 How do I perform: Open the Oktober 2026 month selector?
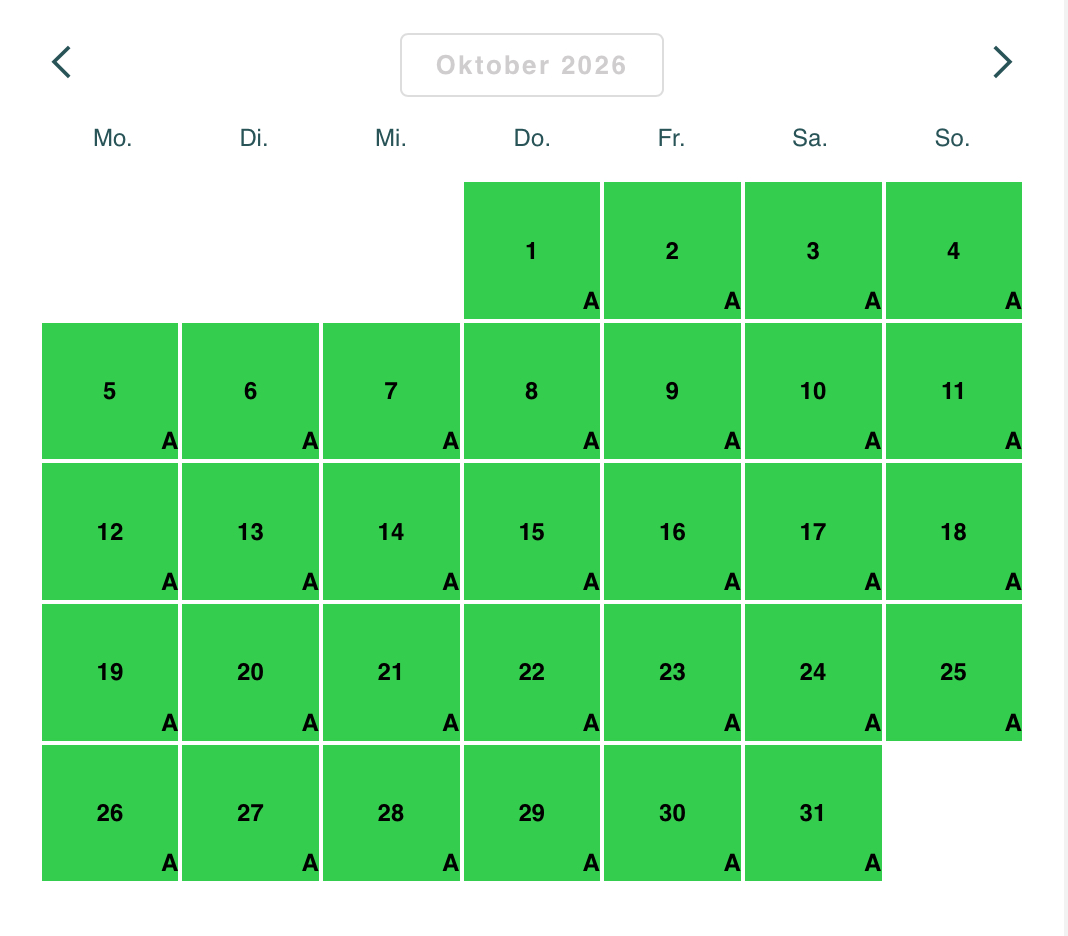coord(531,66)
